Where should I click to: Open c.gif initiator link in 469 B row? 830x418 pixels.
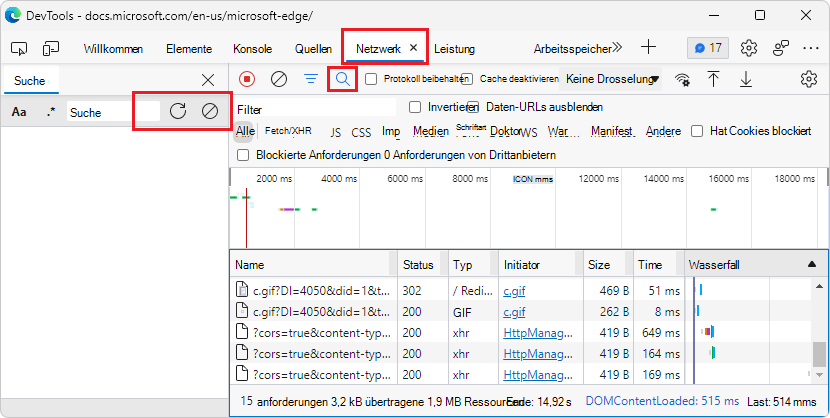click(514, 290)
